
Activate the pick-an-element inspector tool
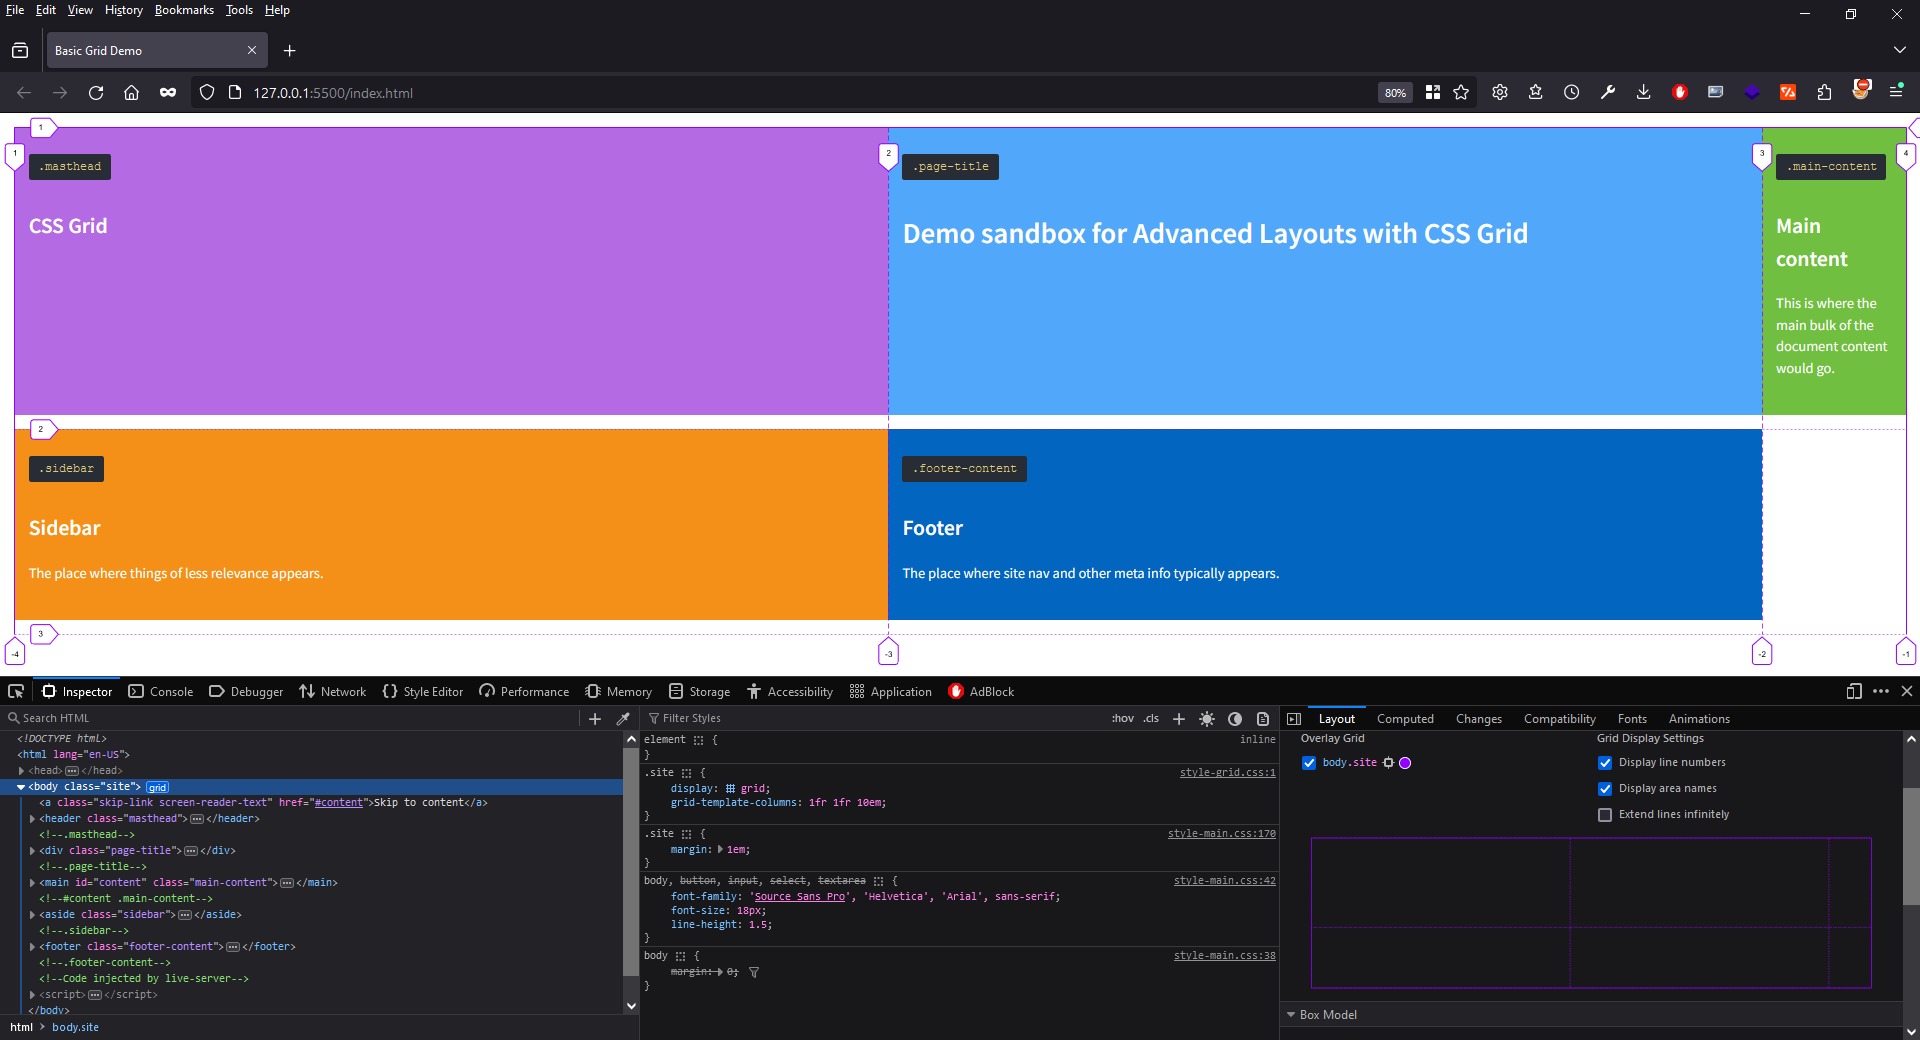[16, 691]
